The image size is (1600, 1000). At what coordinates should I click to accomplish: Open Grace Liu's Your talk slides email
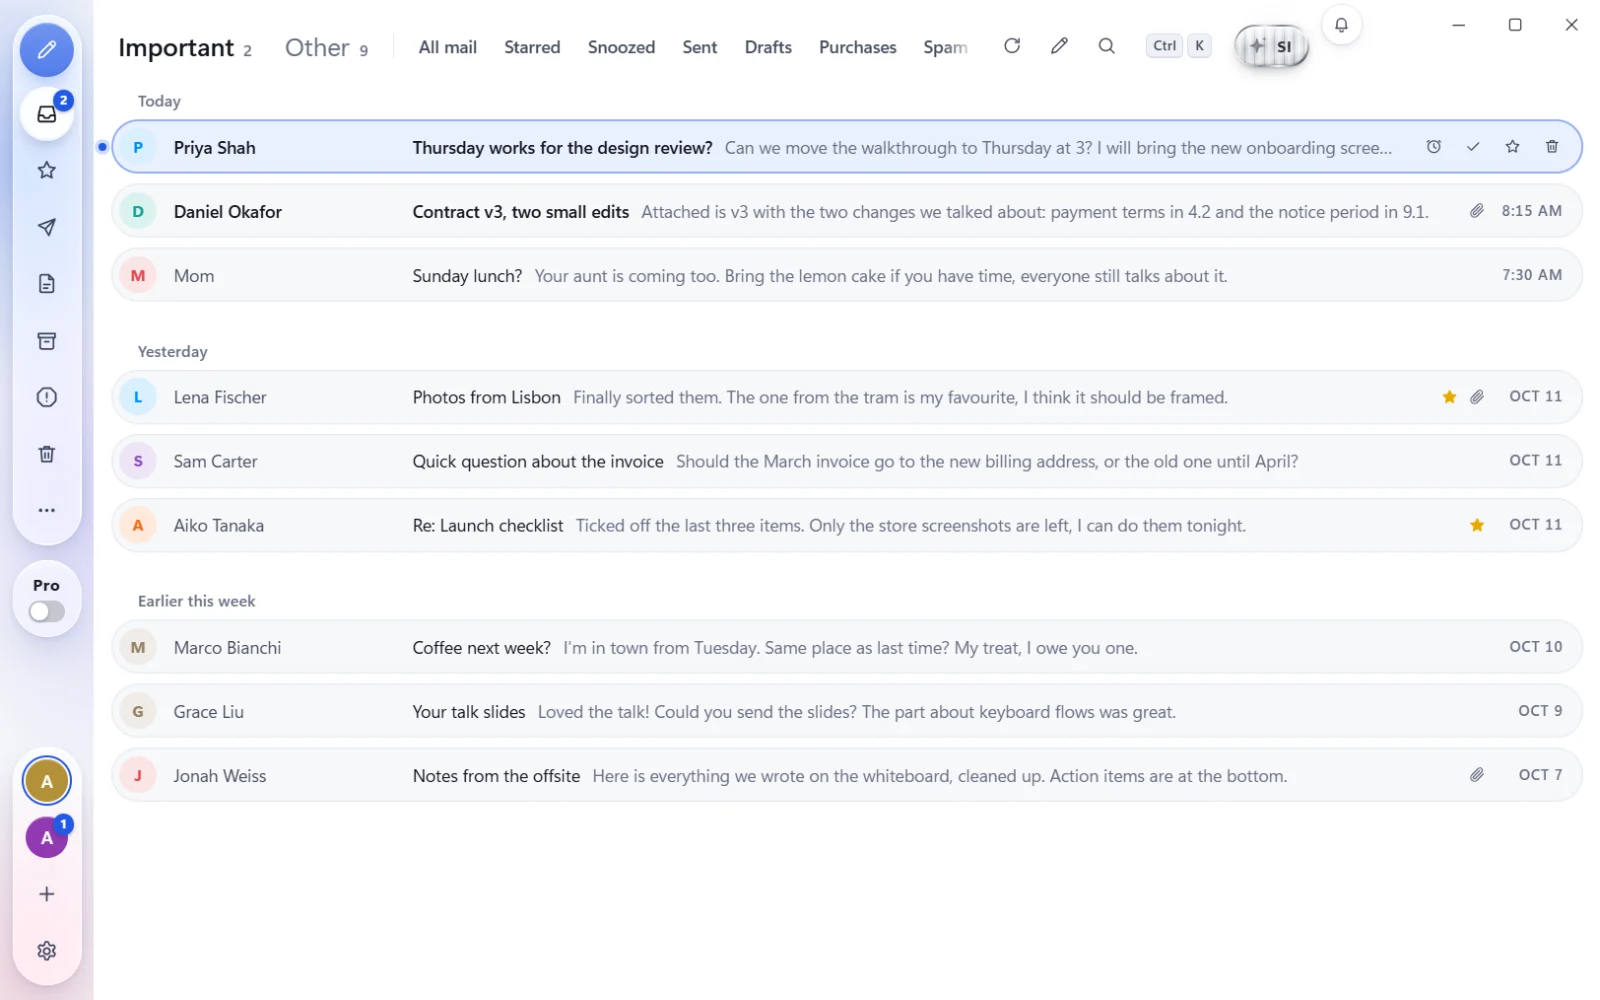846,711
